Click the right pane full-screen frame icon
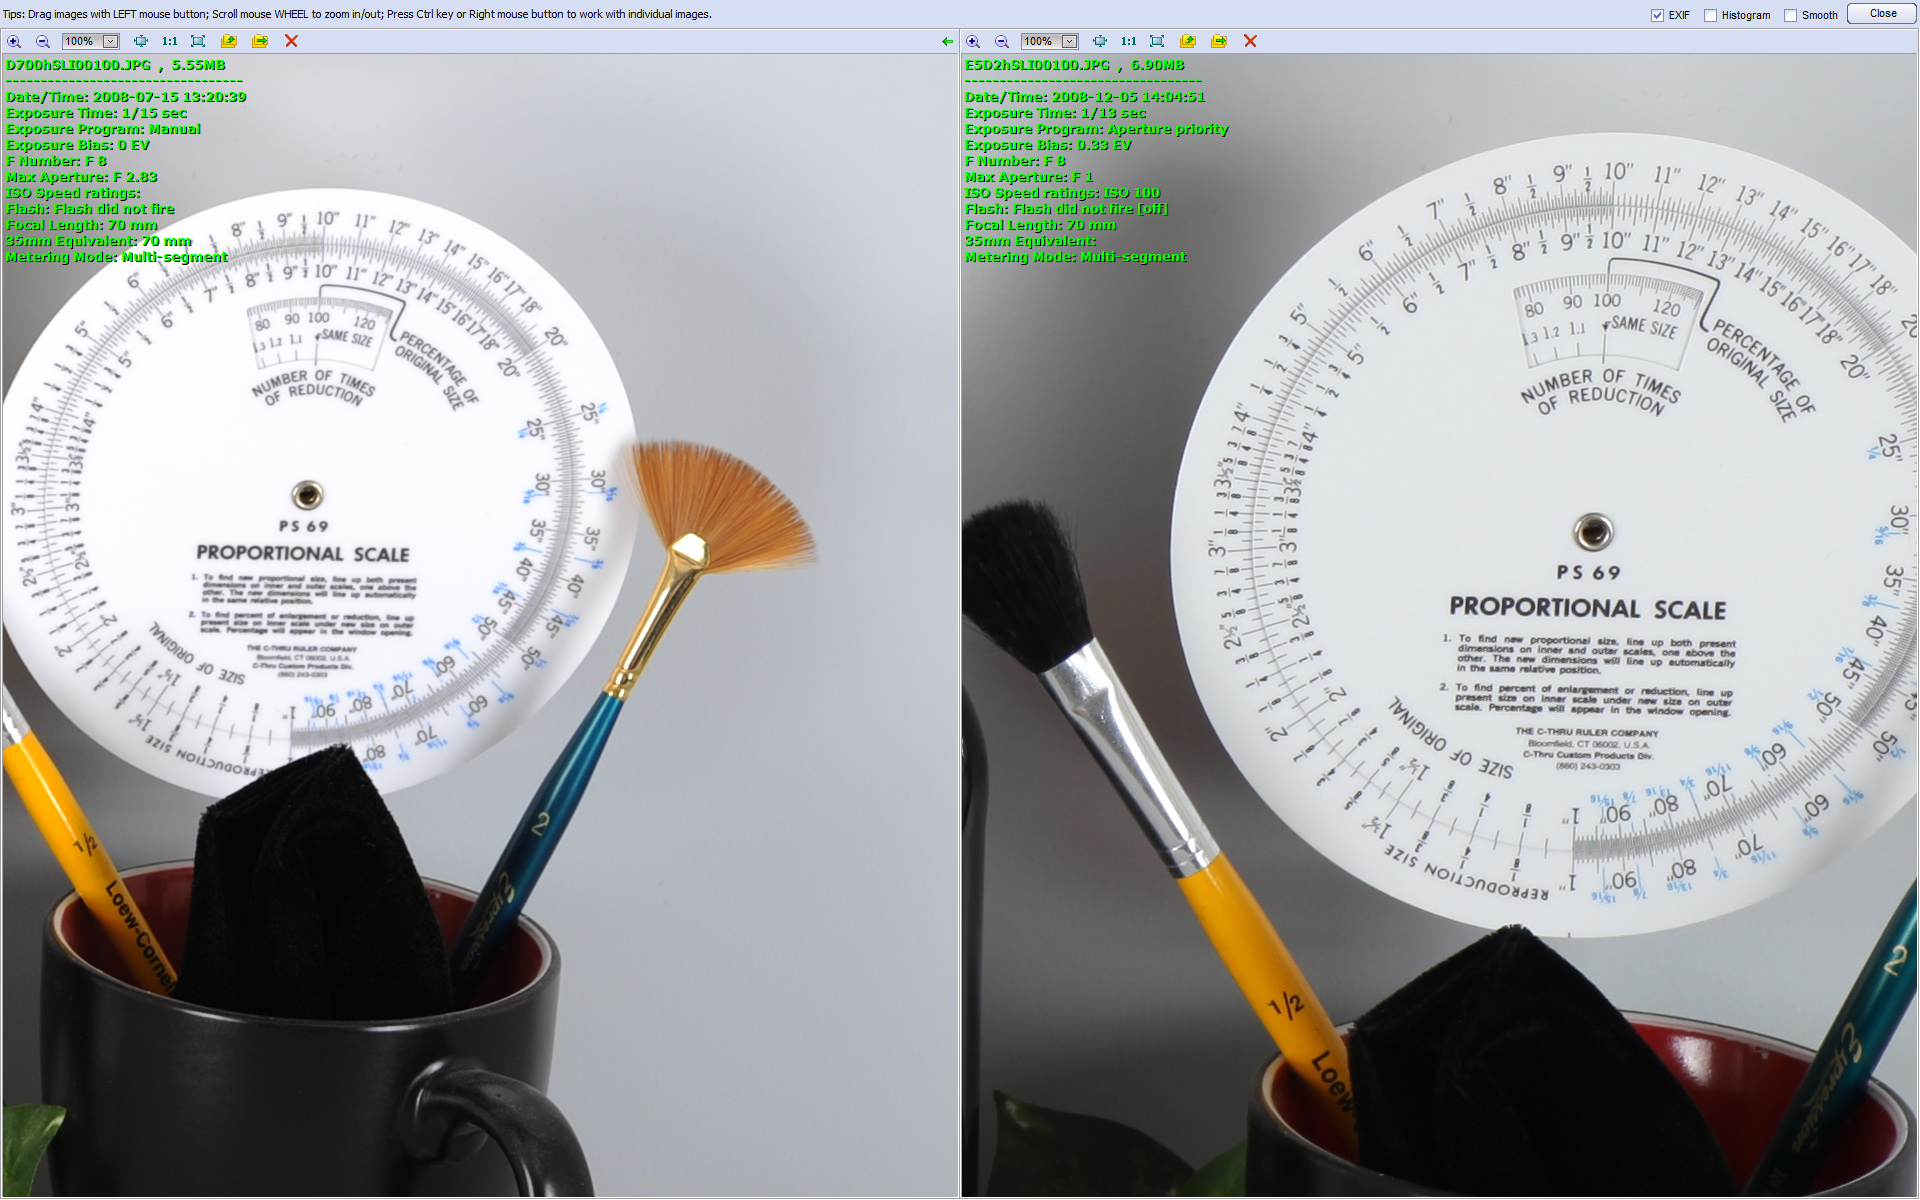Screen dimensions: 1920x1200 click(x=1157, y=41)
